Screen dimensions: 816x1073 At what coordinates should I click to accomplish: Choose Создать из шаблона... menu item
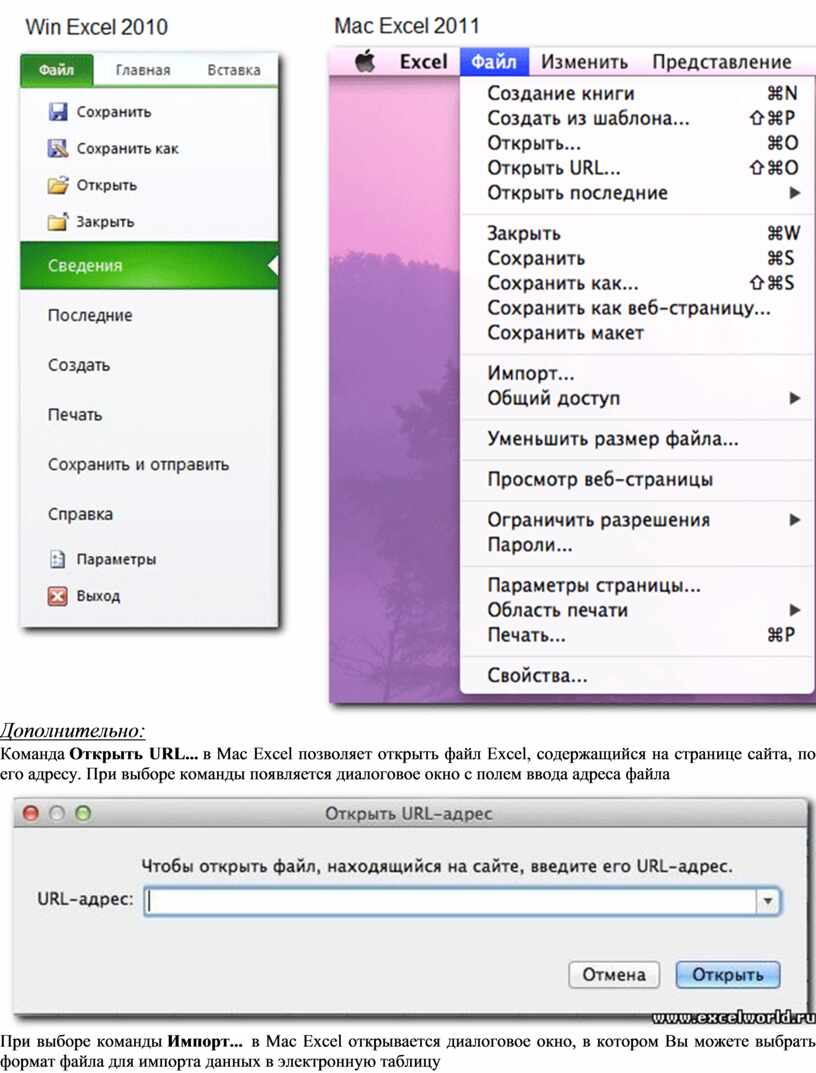point(637,118)
